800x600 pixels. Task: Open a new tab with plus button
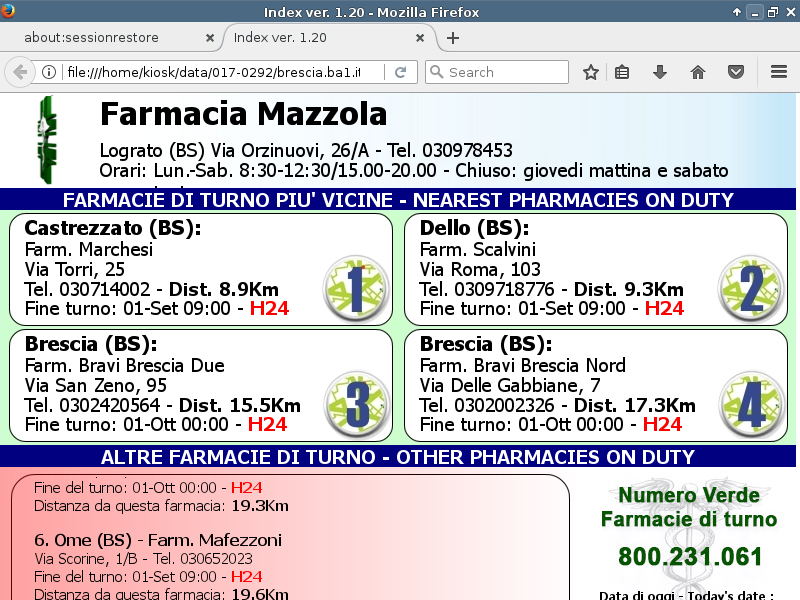[453, 38]
